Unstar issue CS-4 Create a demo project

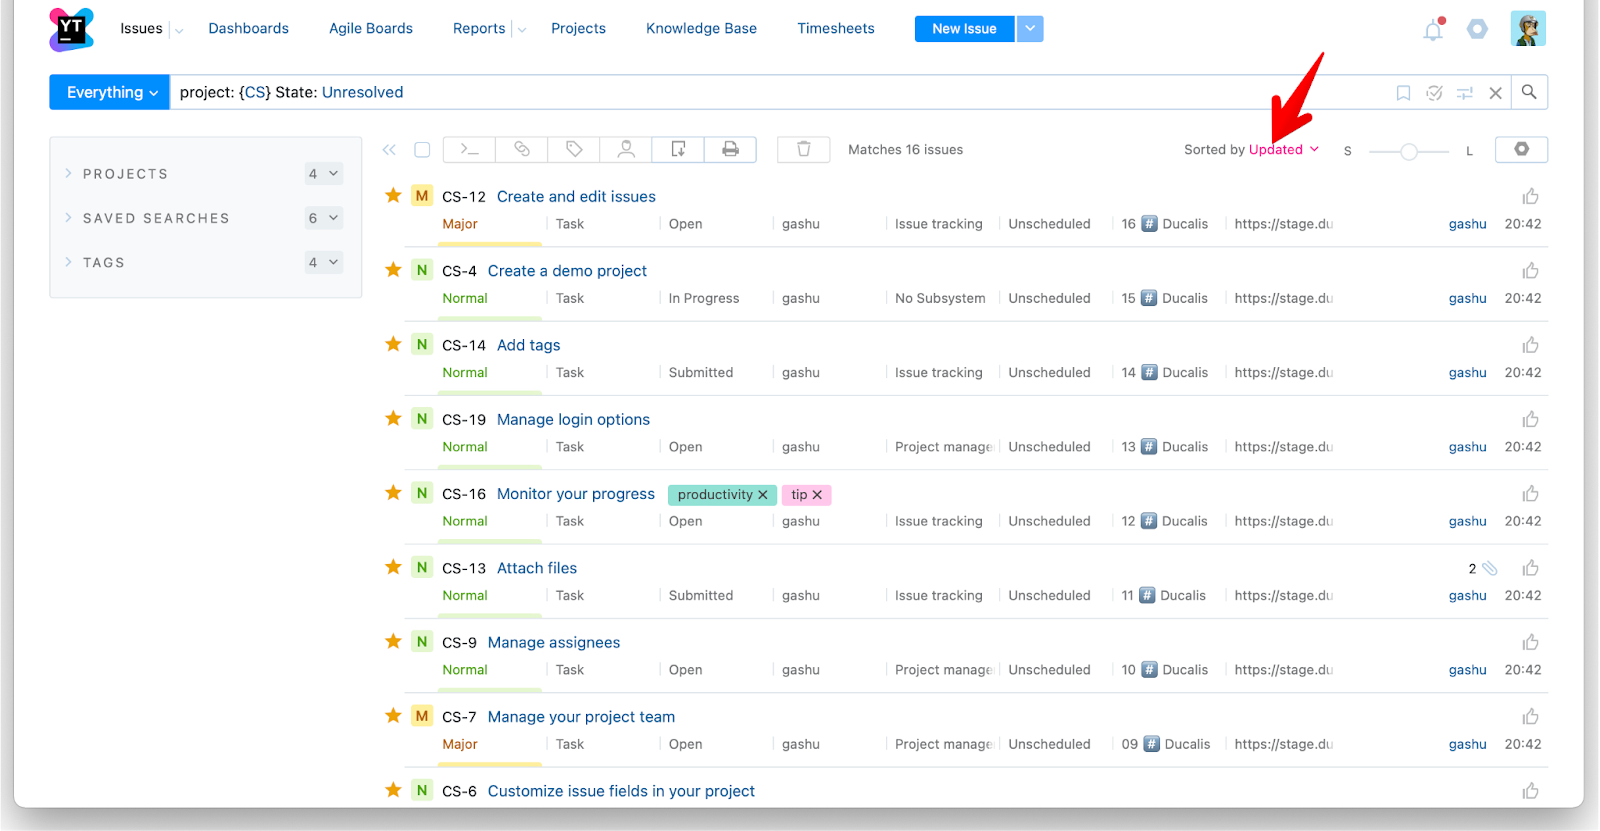[x=393, y=270]
